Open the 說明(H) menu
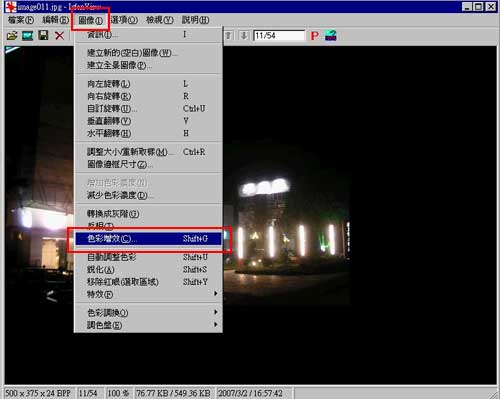The width and height of the screenshot is (500, 399). click(196, 20)
